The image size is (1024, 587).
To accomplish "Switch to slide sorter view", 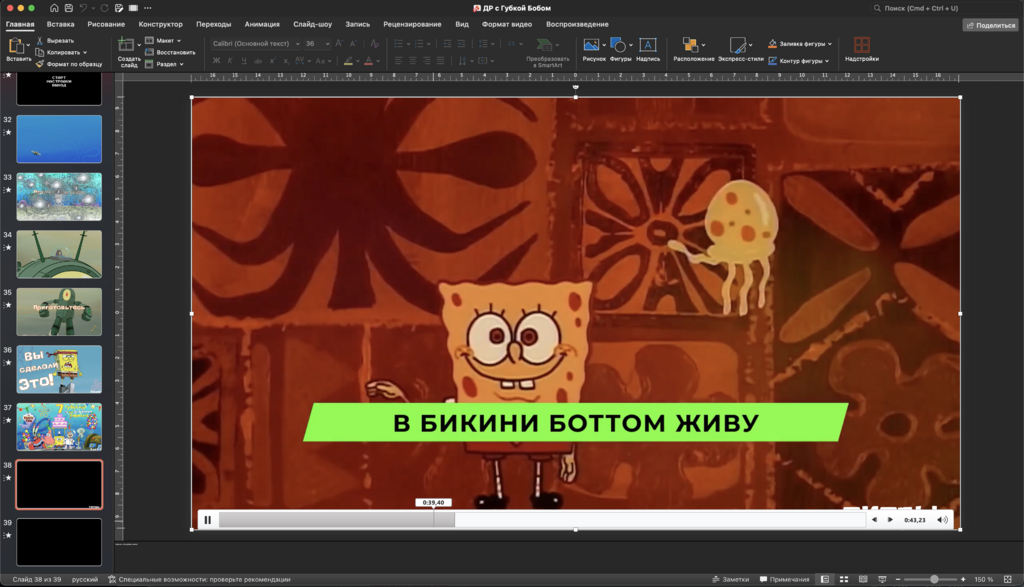I will click(844, 579).
